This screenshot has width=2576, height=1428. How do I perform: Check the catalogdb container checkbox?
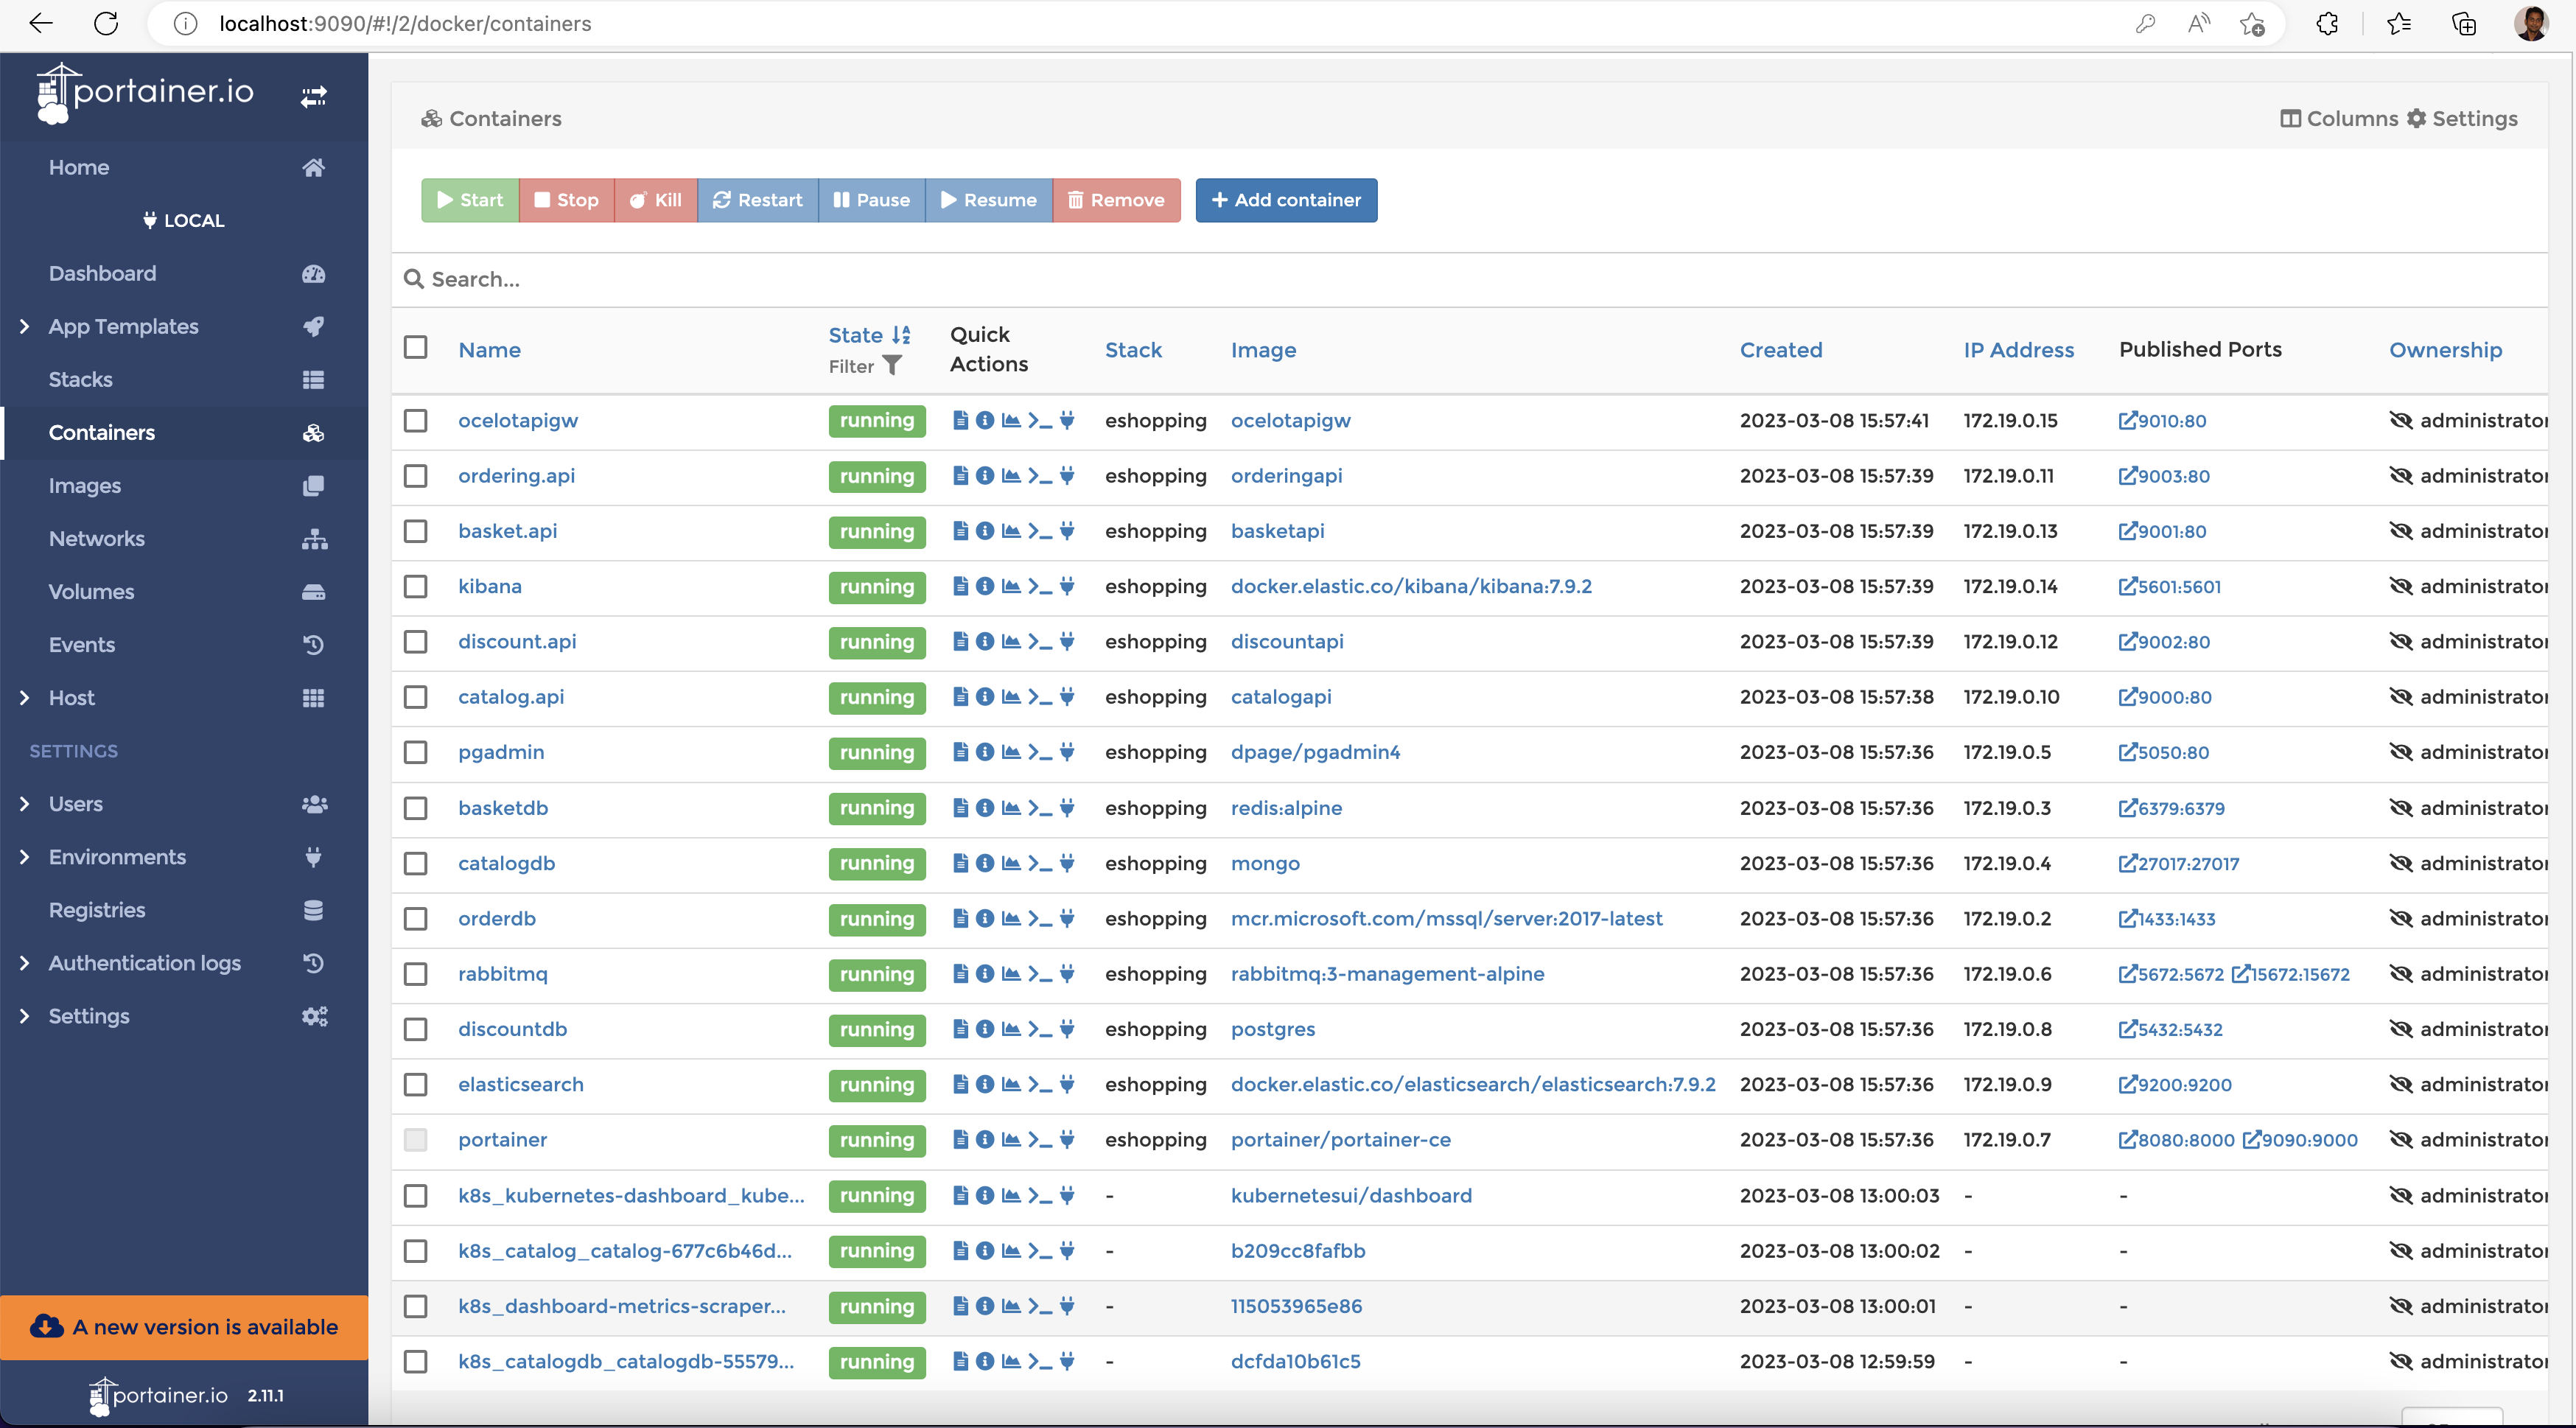coord(415,863)
